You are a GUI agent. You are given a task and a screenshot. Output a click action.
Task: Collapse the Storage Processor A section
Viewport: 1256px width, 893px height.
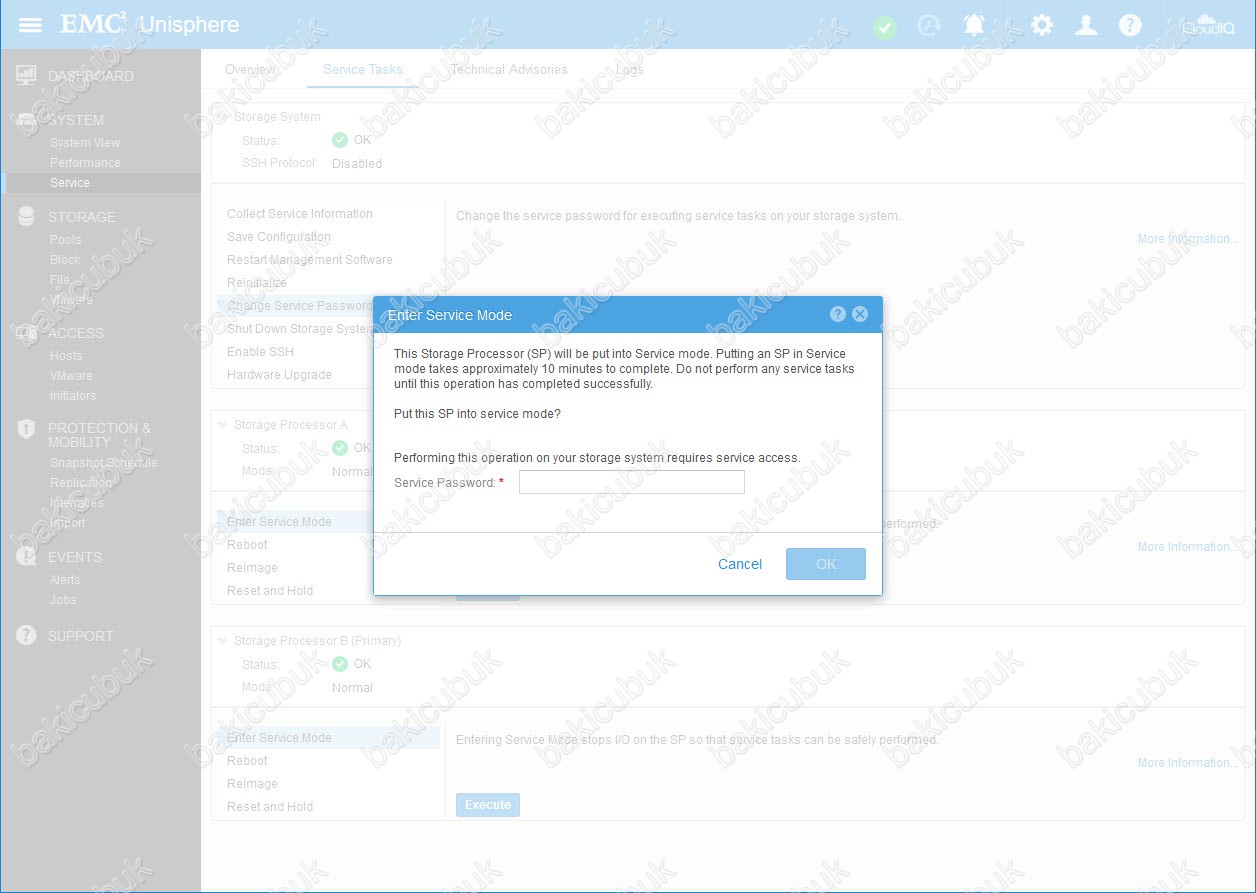[x=223, y=425]
